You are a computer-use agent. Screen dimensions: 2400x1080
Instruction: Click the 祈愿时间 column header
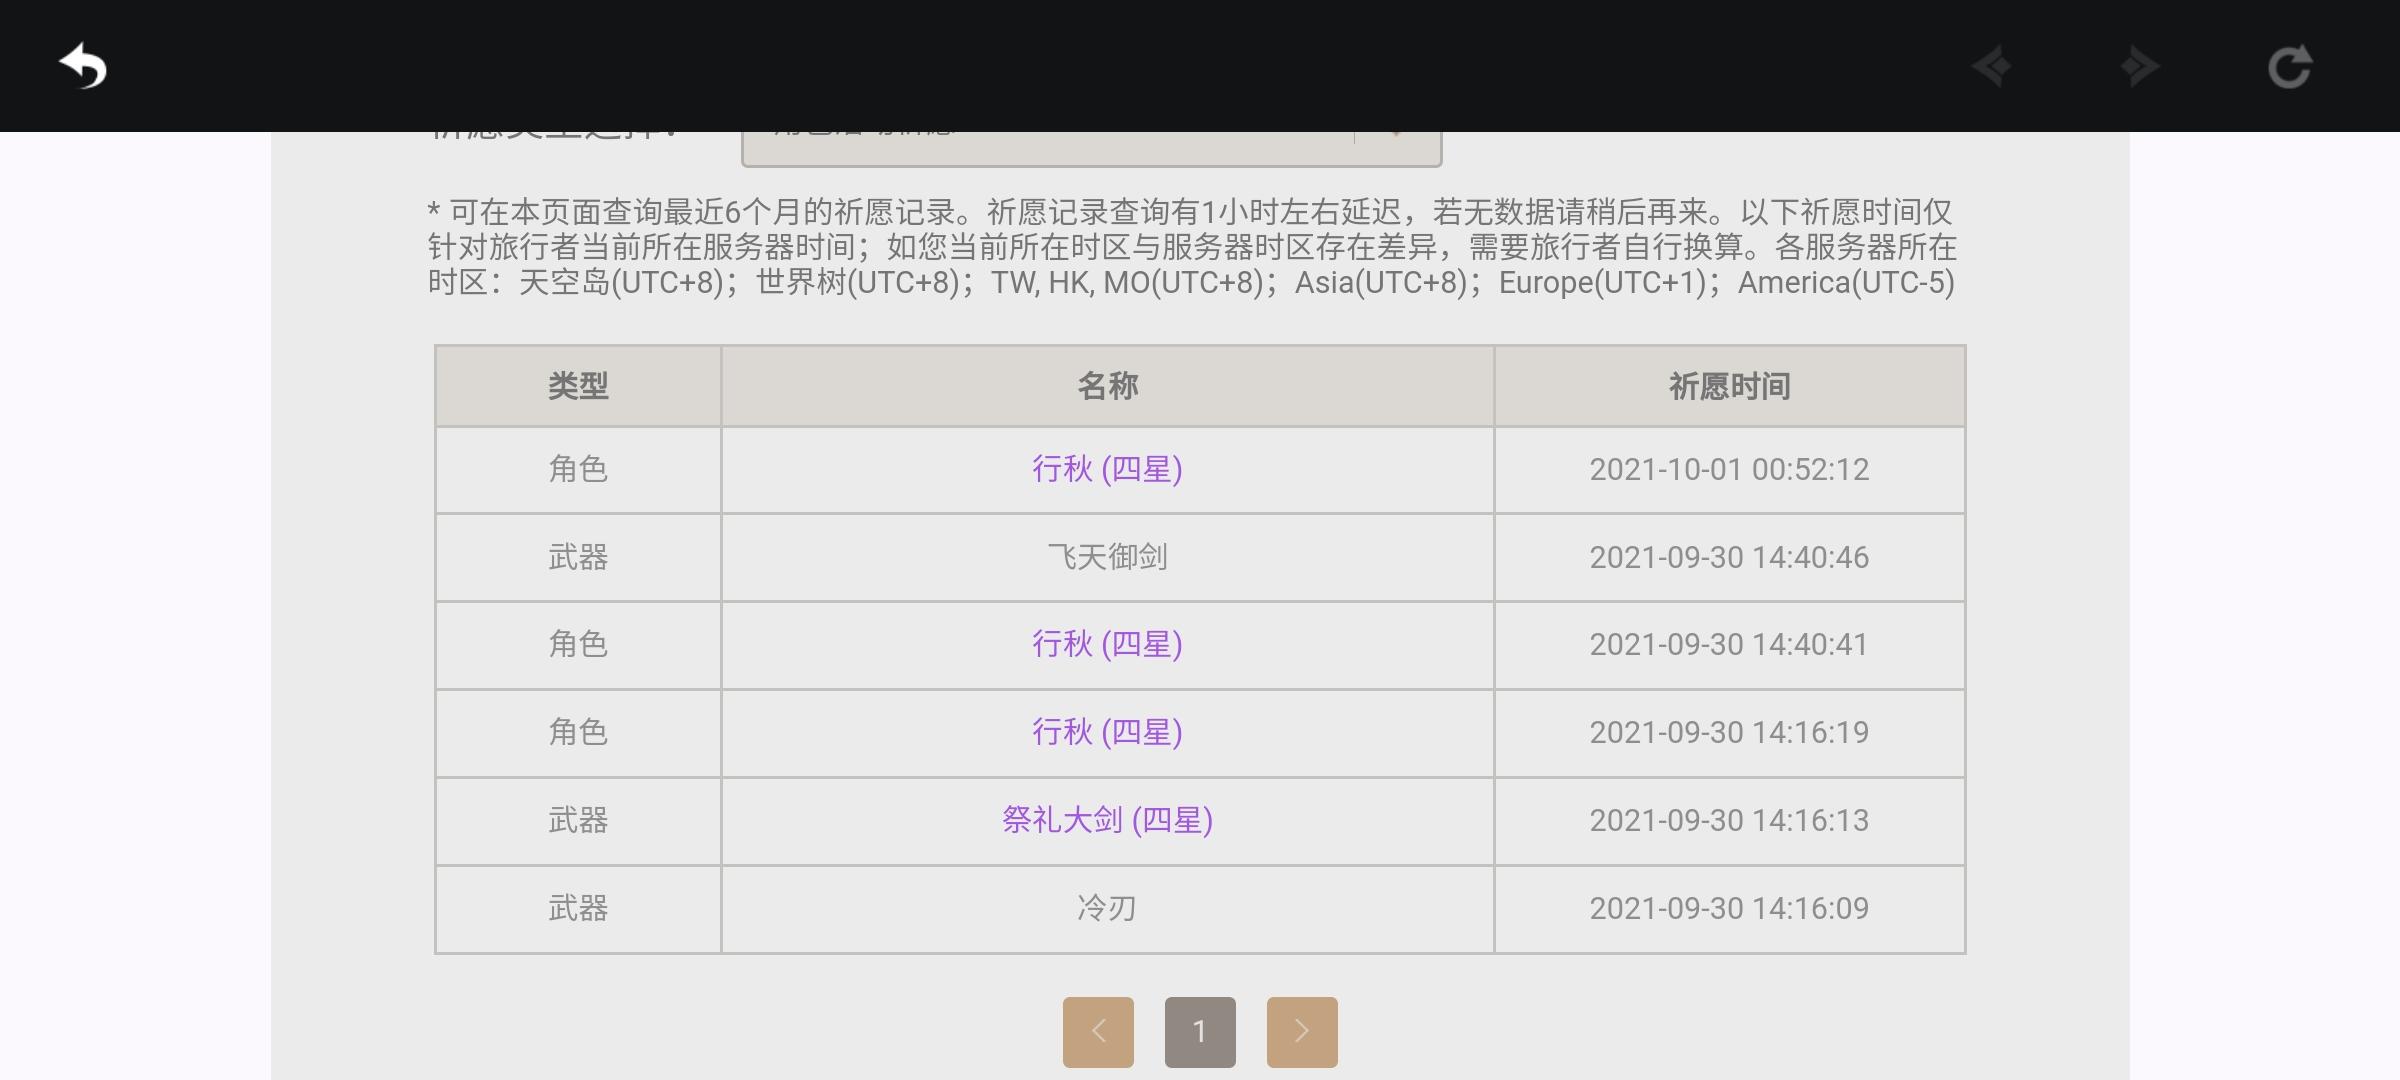[x=1729, y=386]
